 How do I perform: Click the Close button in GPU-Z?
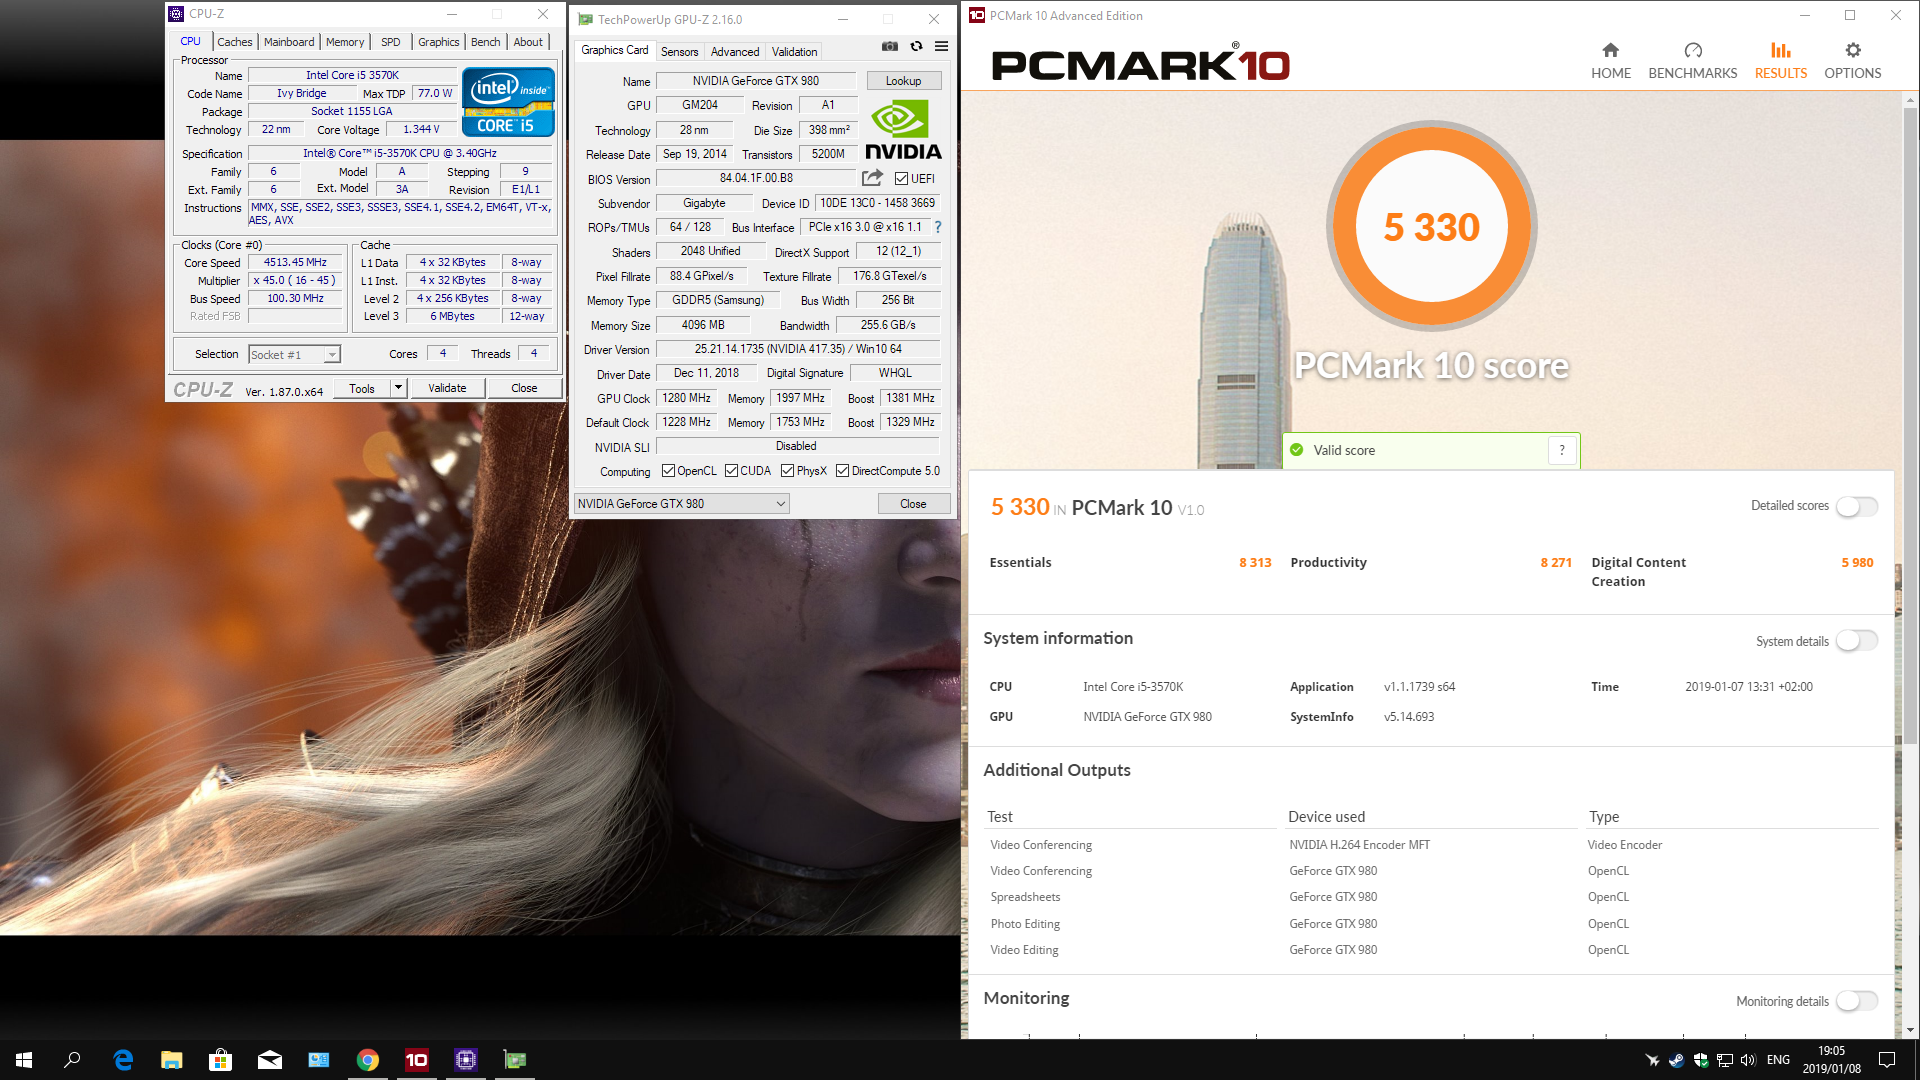coord(913,504)
